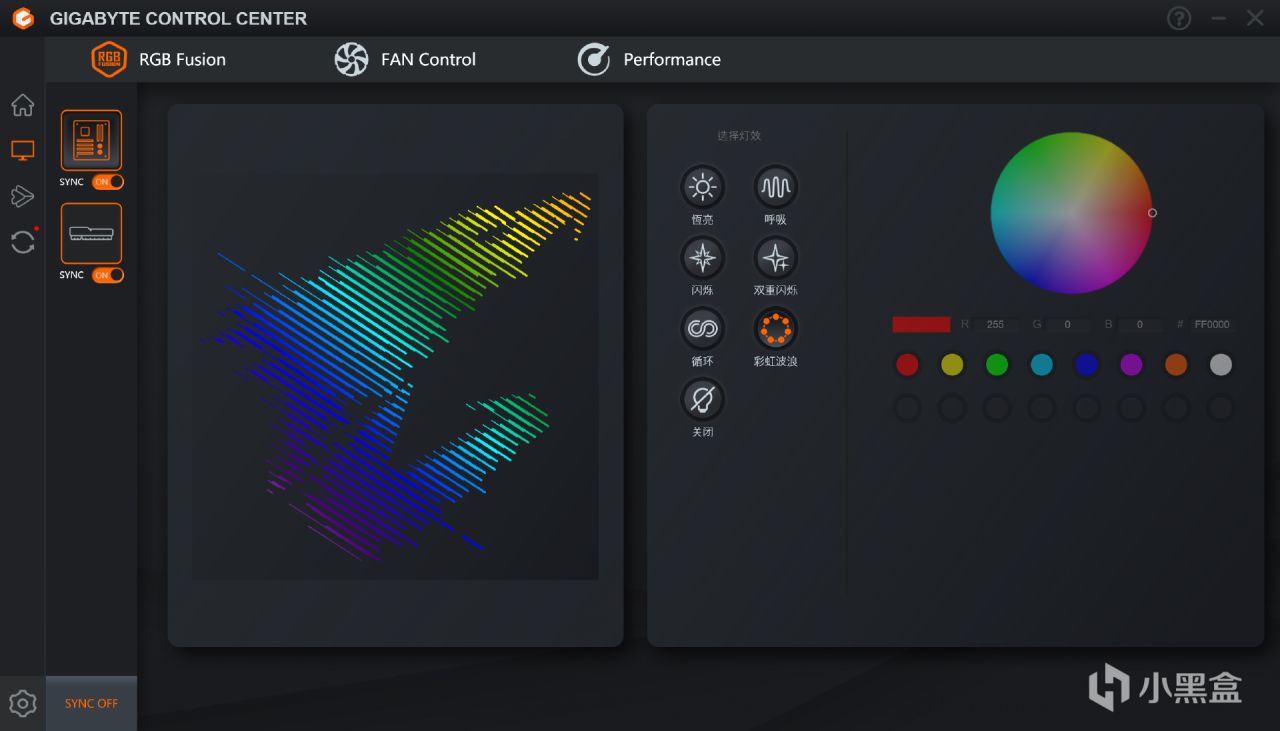This screenshot has height=731, width=1280.
Task: Open the settings gear
Action: pos(22,703)
